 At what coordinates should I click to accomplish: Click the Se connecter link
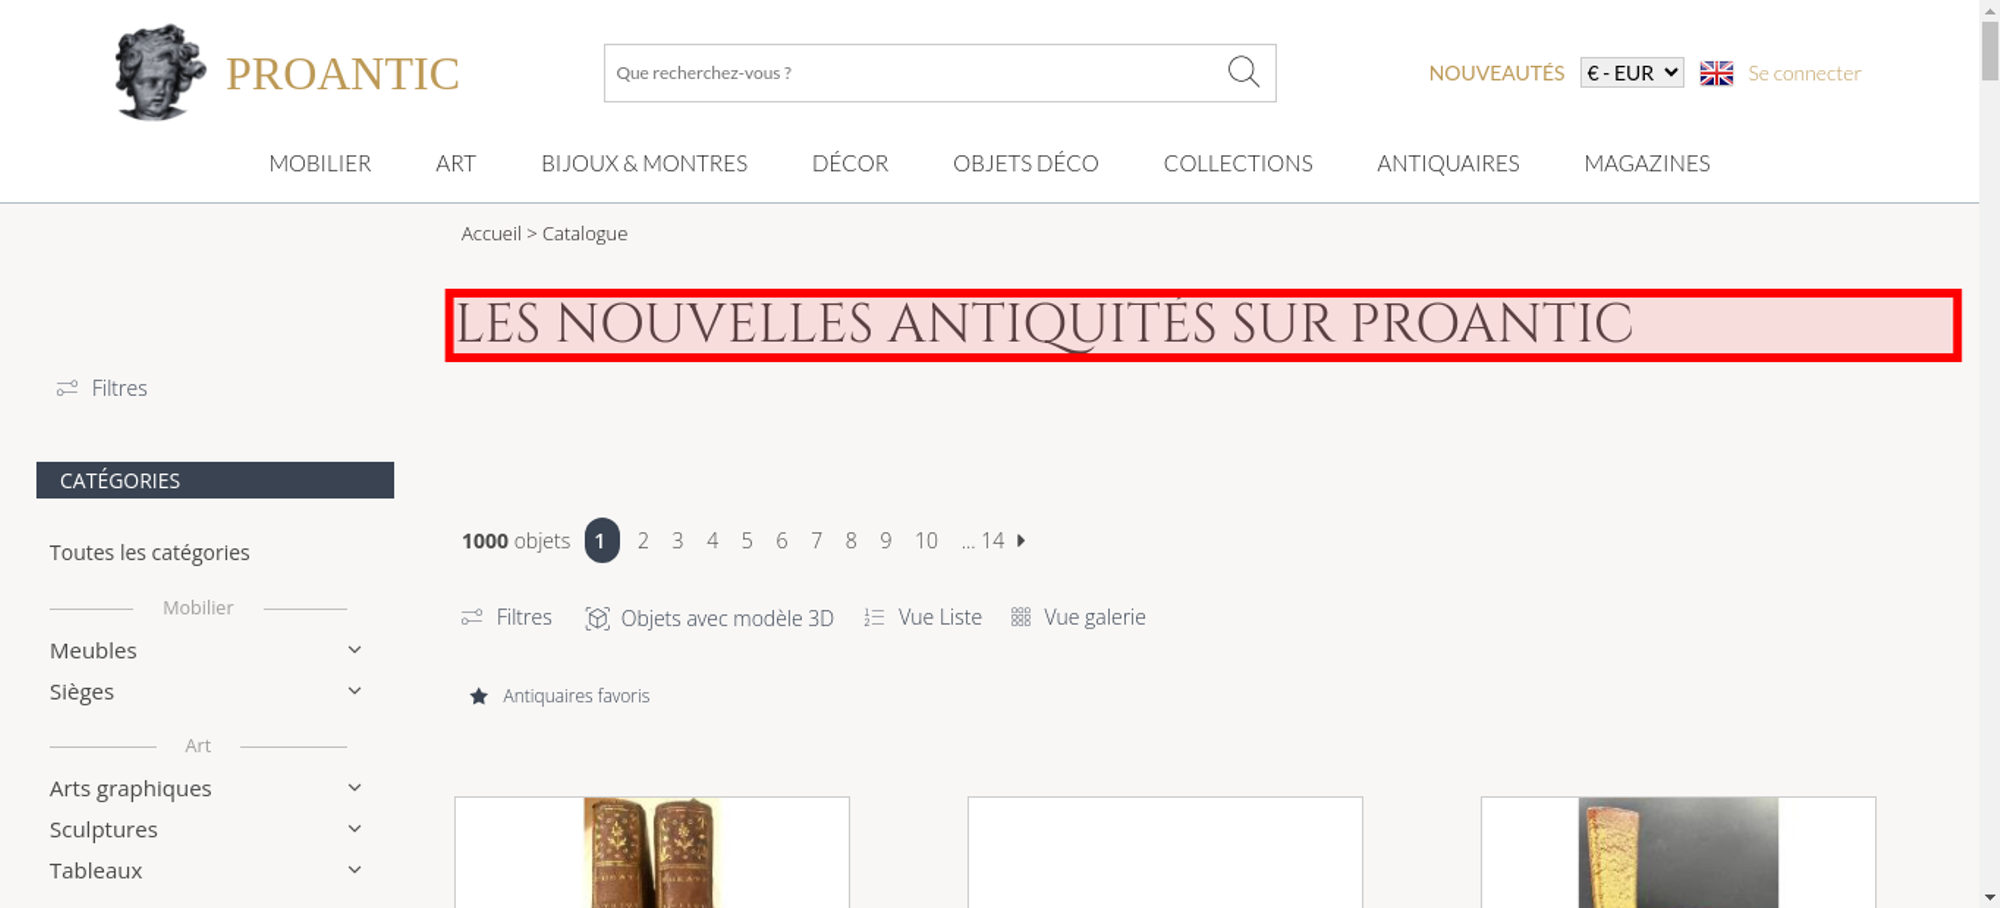click(x=1804, y=73)
